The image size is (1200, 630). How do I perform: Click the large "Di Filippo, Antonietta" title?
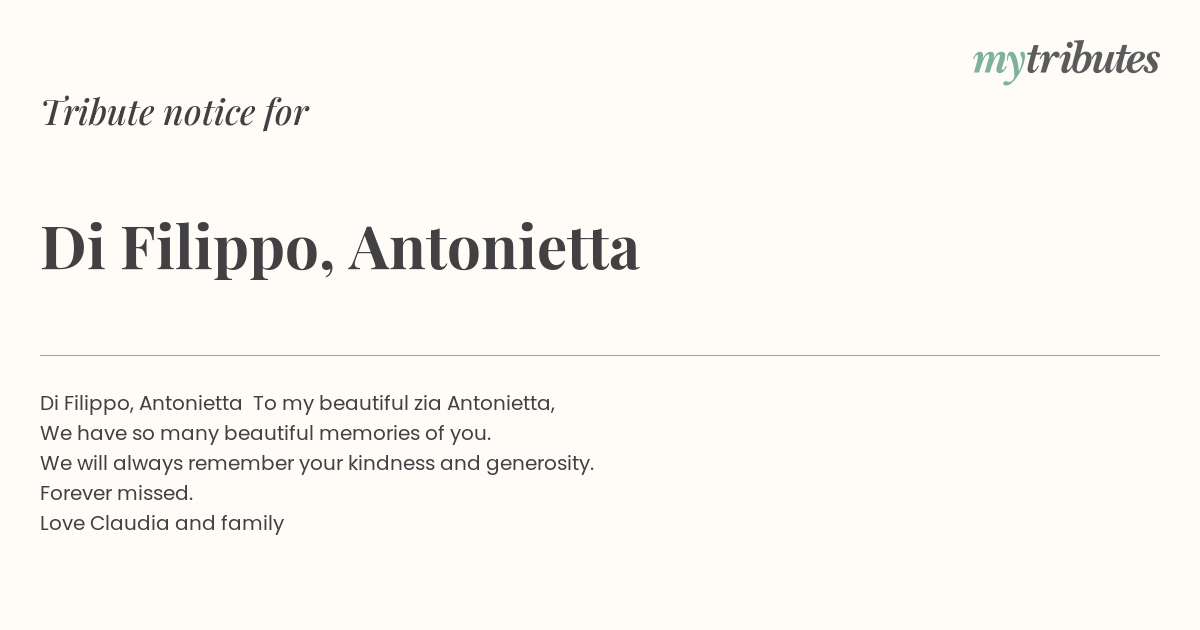coord(340,247)
